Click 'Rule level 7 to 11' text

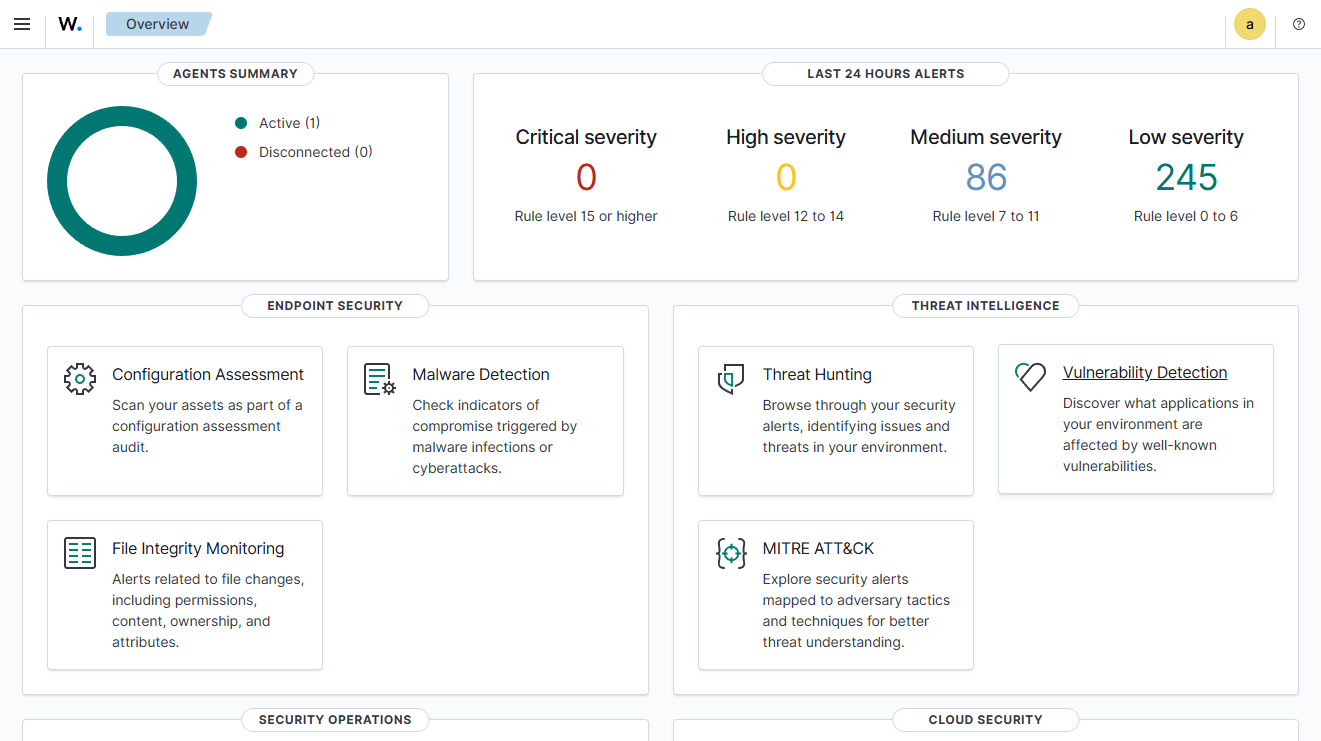(x=986, y=216)
